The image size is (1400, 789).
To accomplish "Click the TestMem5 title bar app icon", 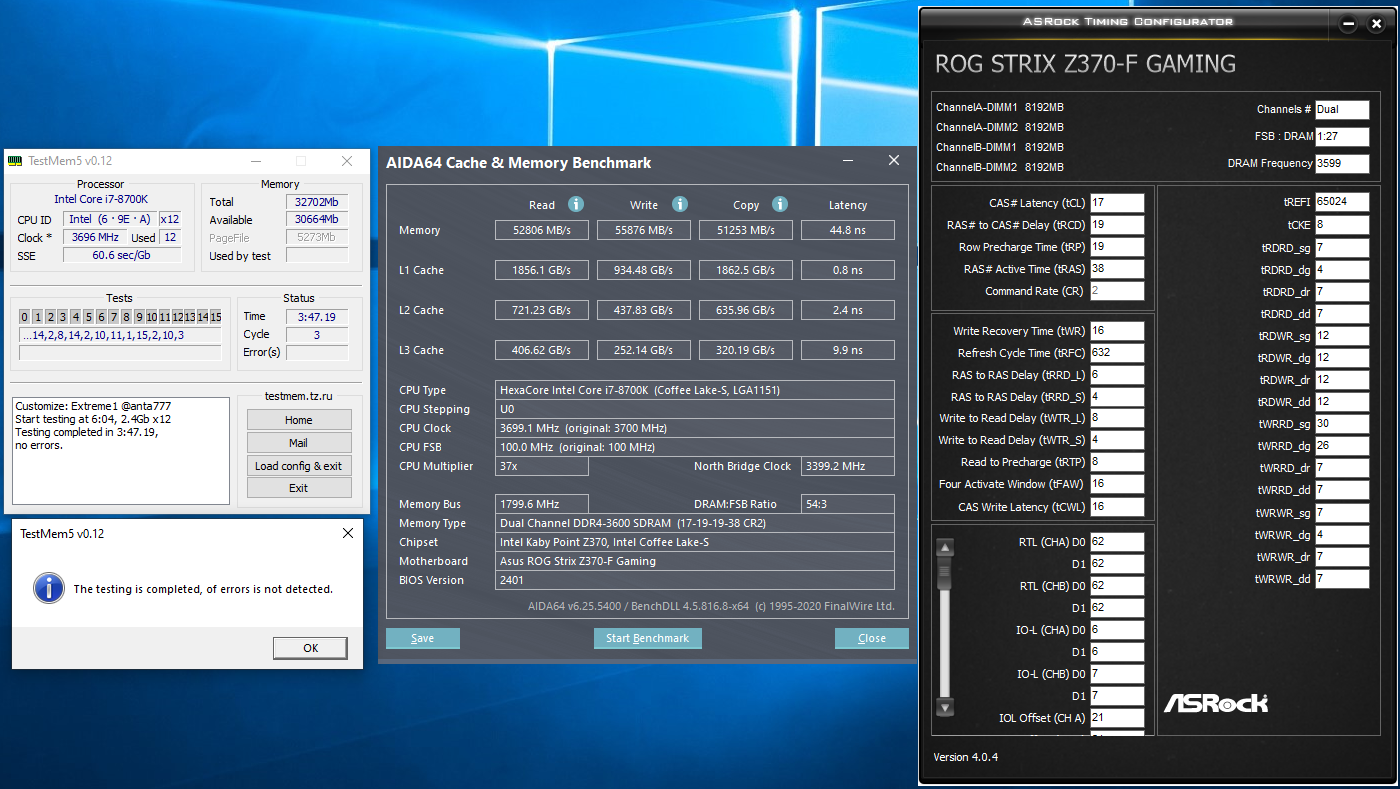I will 16,161.
